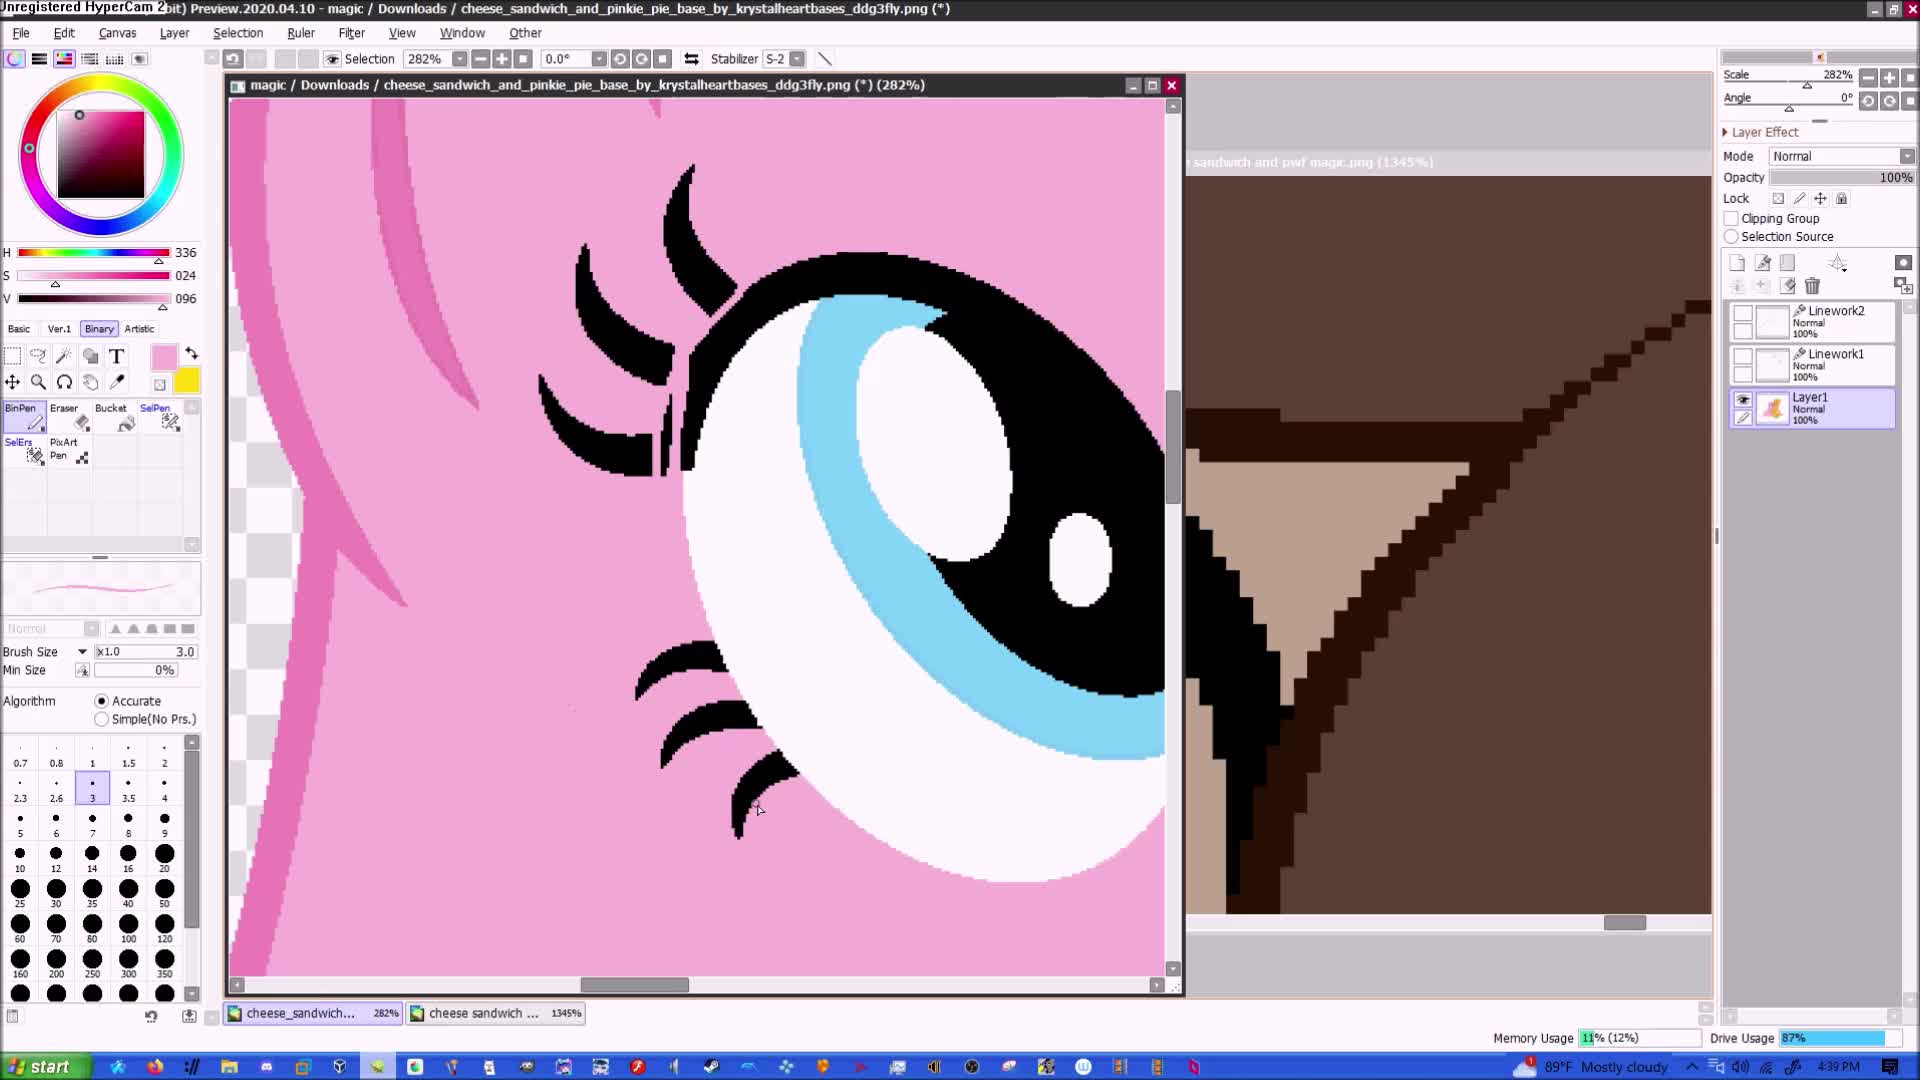Open the zoom percentage dropdown in toolbar

pos(459,59)
